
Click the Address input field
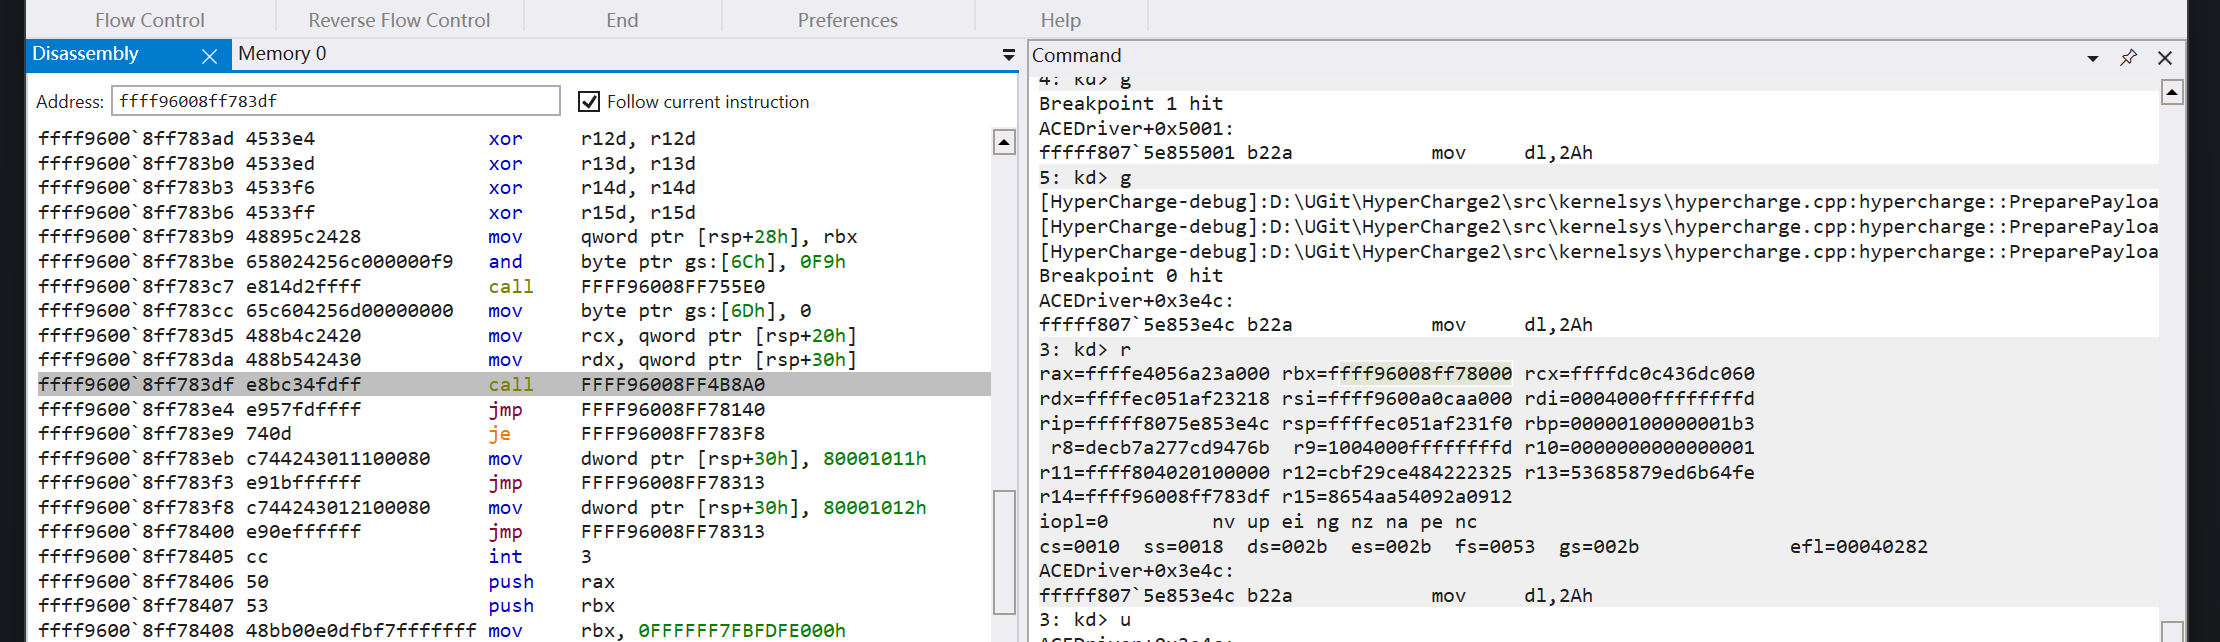(x=335, y=101)
